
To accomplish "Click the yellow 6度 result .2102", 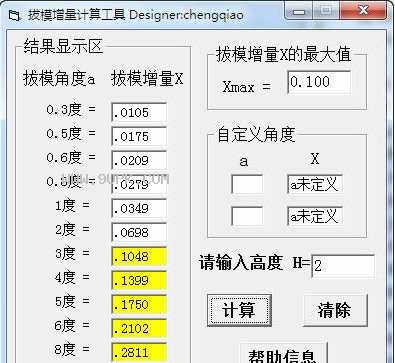I will (x=139, y=328).
